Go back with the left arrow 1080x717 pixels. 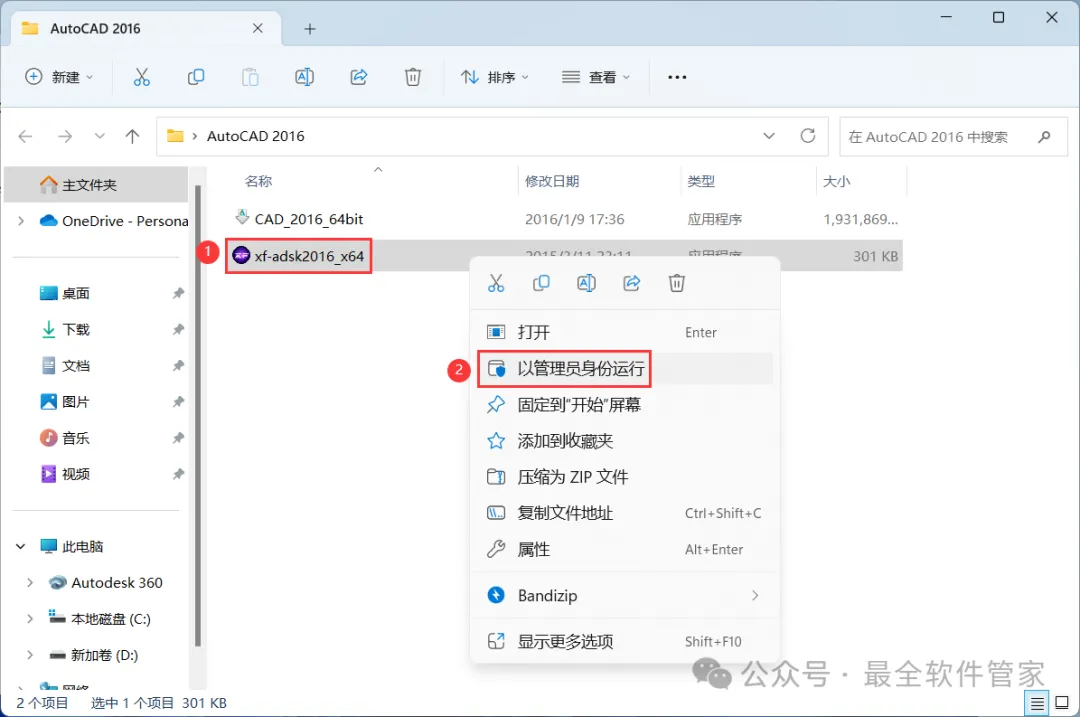(x=25, y=136)
